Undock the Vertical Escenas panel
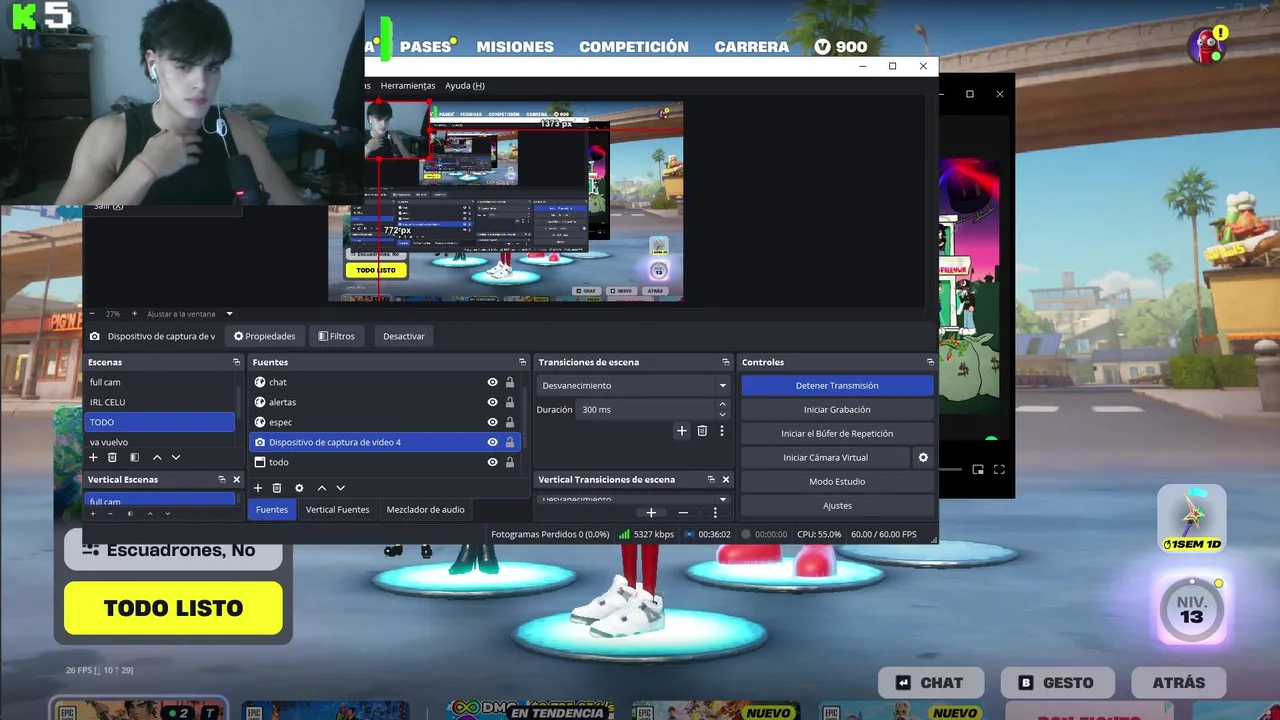 222,479
